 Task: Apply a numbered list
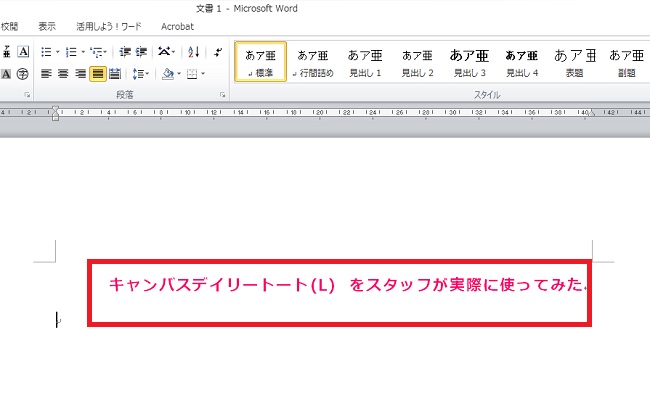[x=71, y=52]
